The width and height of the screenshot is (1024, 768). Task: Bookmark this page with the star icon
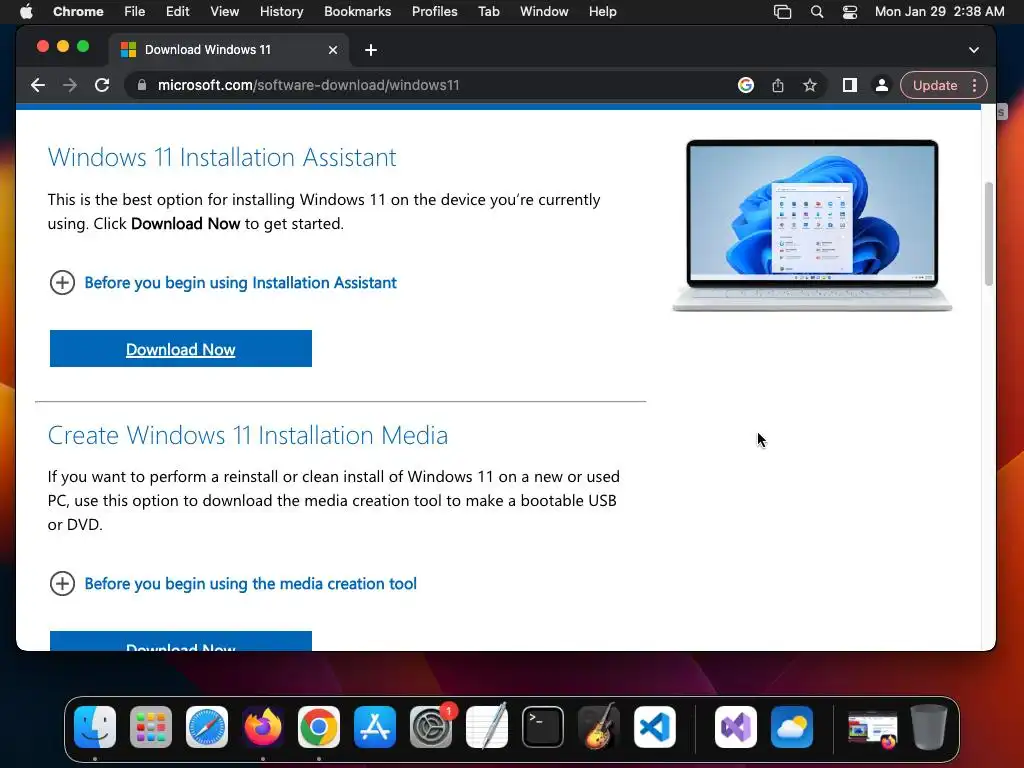[x=810, y=85]
